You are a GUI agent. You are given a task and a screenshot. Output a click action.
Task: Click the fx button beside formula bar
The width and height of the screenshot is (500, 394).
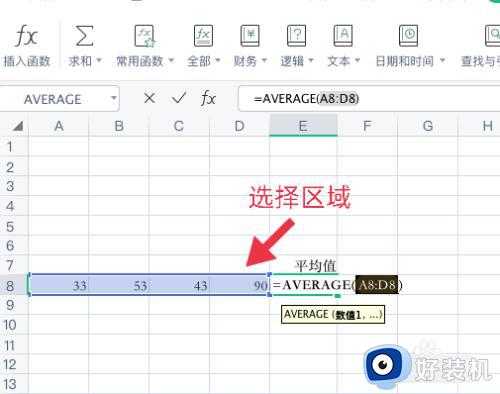coord(208,98)
